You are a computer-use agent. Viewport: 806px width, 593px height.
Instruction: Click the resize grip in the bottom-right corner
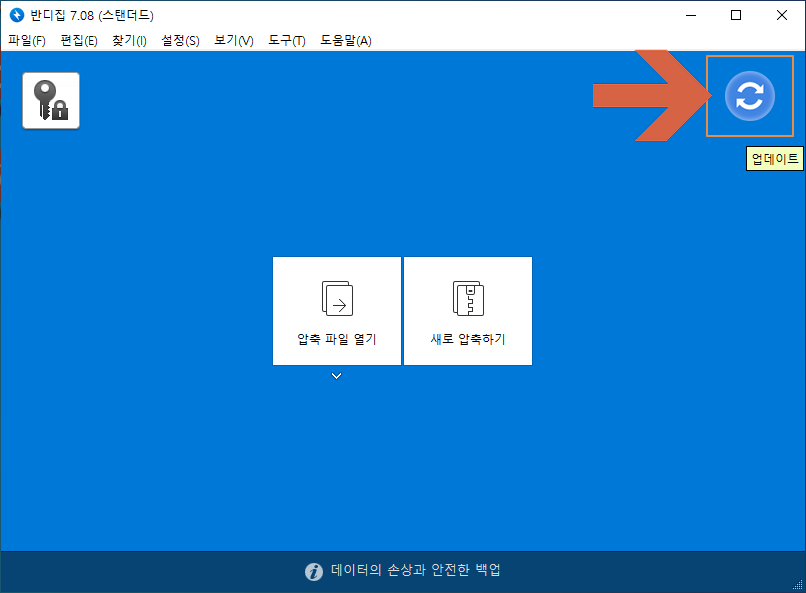(798, 585)
